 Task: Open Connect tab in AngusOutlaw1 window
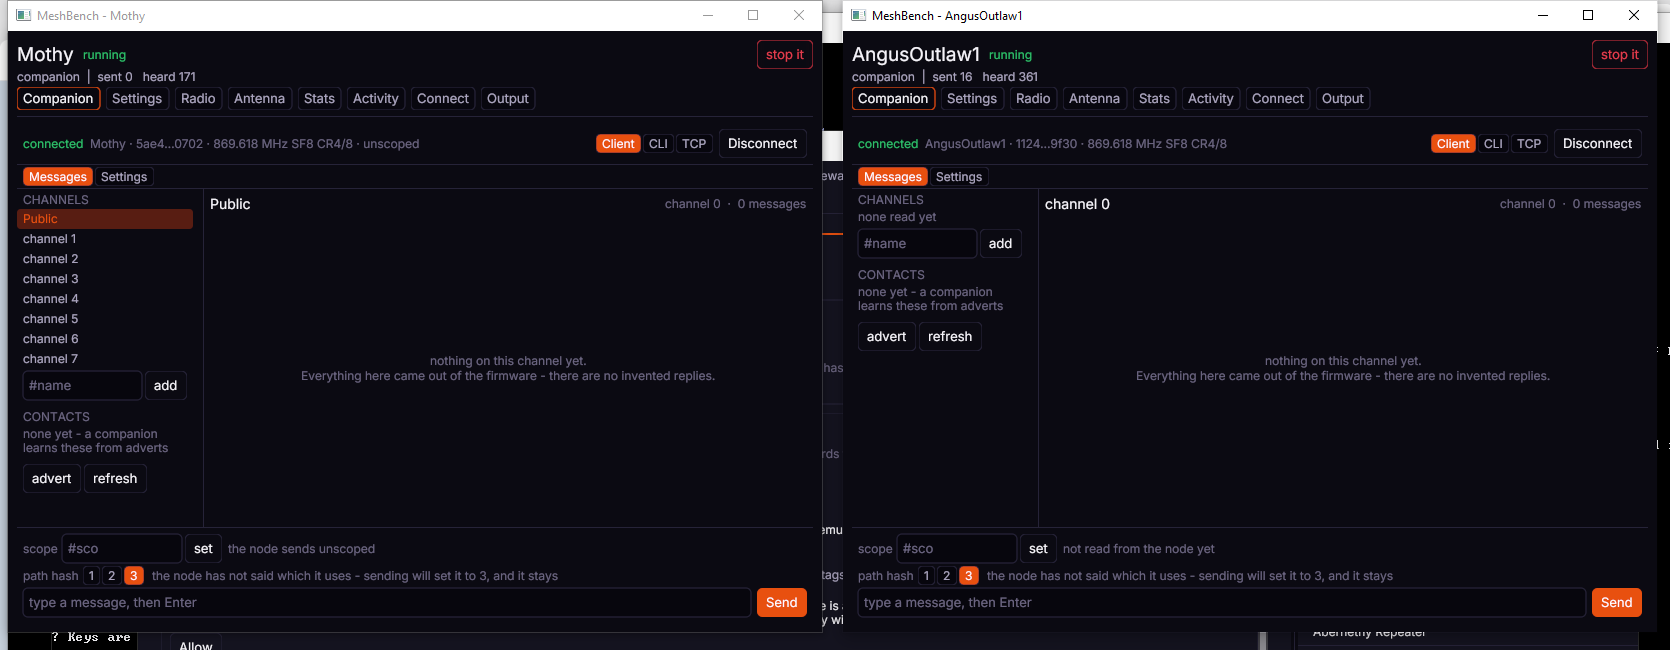point(1278,98)
